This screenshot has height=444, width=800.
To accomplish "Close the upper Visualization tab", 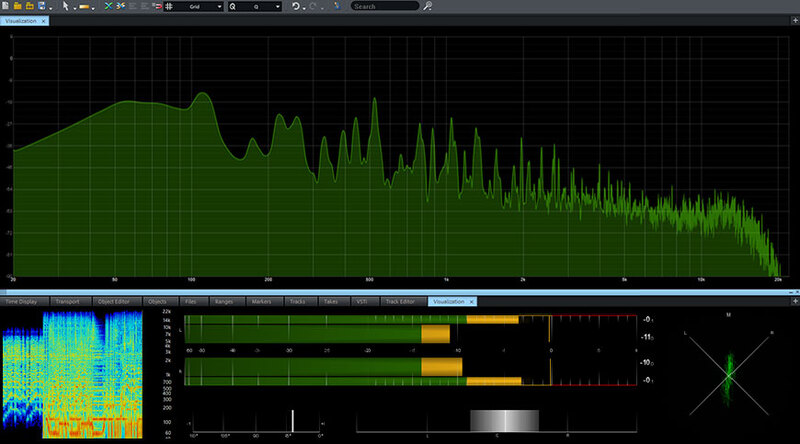I will tap(44, 20).
